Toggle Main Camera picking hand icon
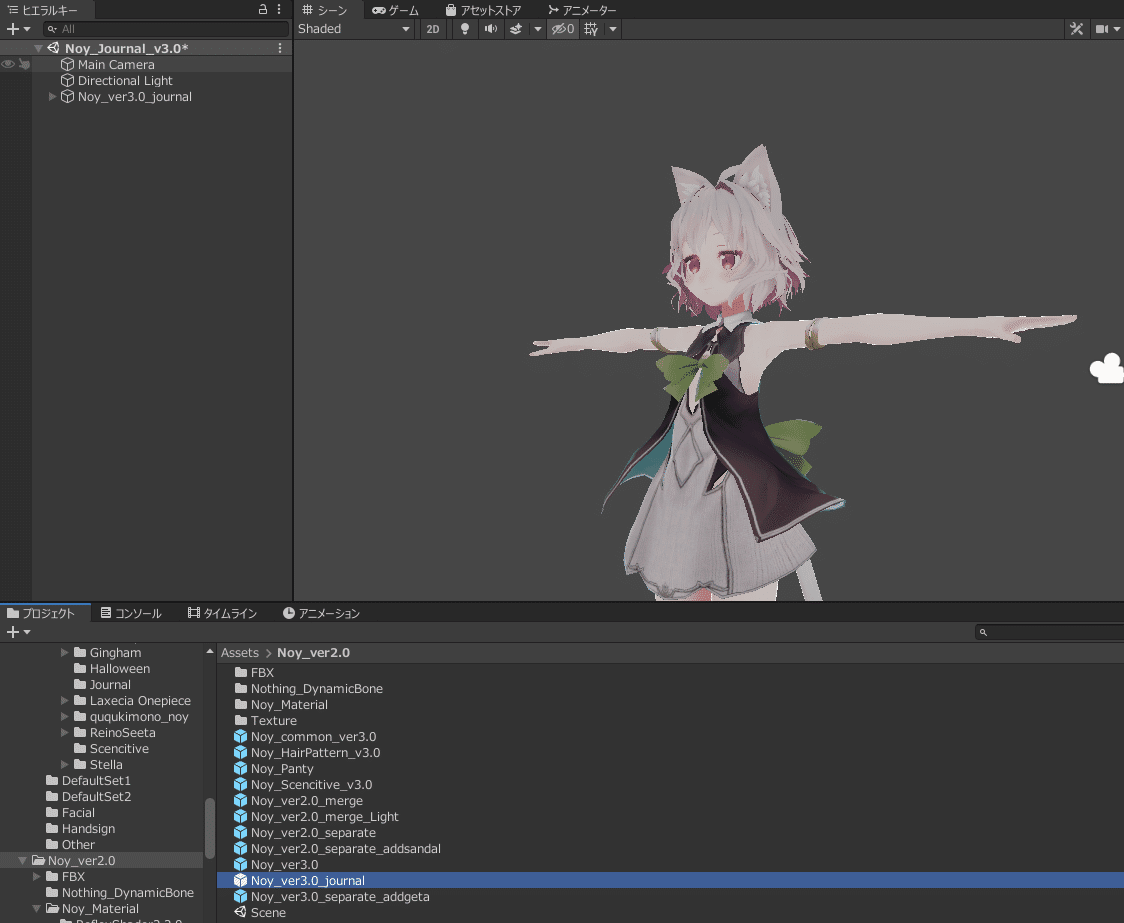The image size is (1124, 923). [24, 64]
